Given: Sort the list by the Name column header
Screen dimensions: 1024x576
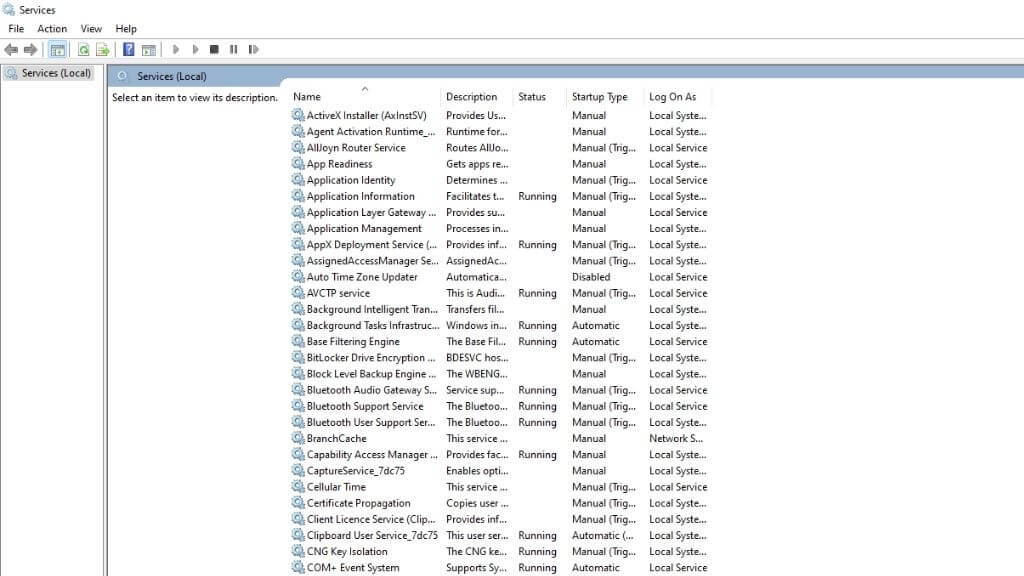Looking at the screenshot, I should [307, 97].
